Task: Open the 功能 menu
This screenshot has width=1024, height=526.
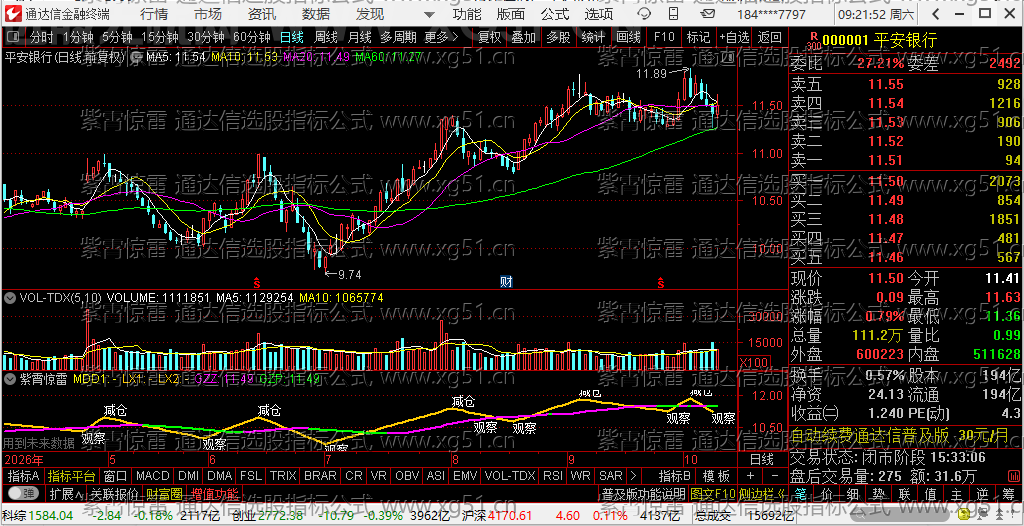Action: tap(467, 14)
